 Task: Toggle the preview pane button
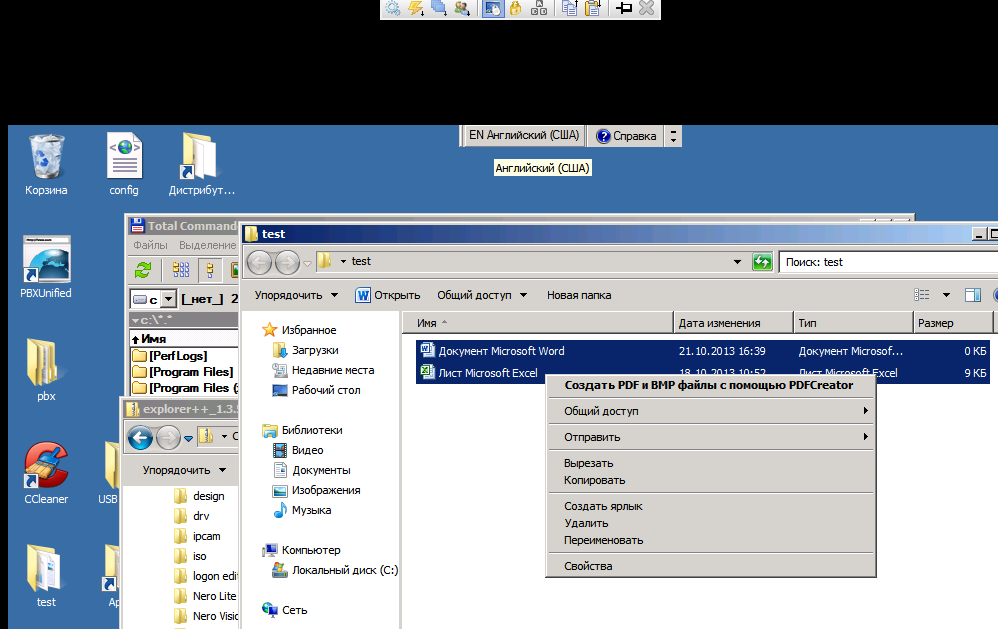(972, 295)
